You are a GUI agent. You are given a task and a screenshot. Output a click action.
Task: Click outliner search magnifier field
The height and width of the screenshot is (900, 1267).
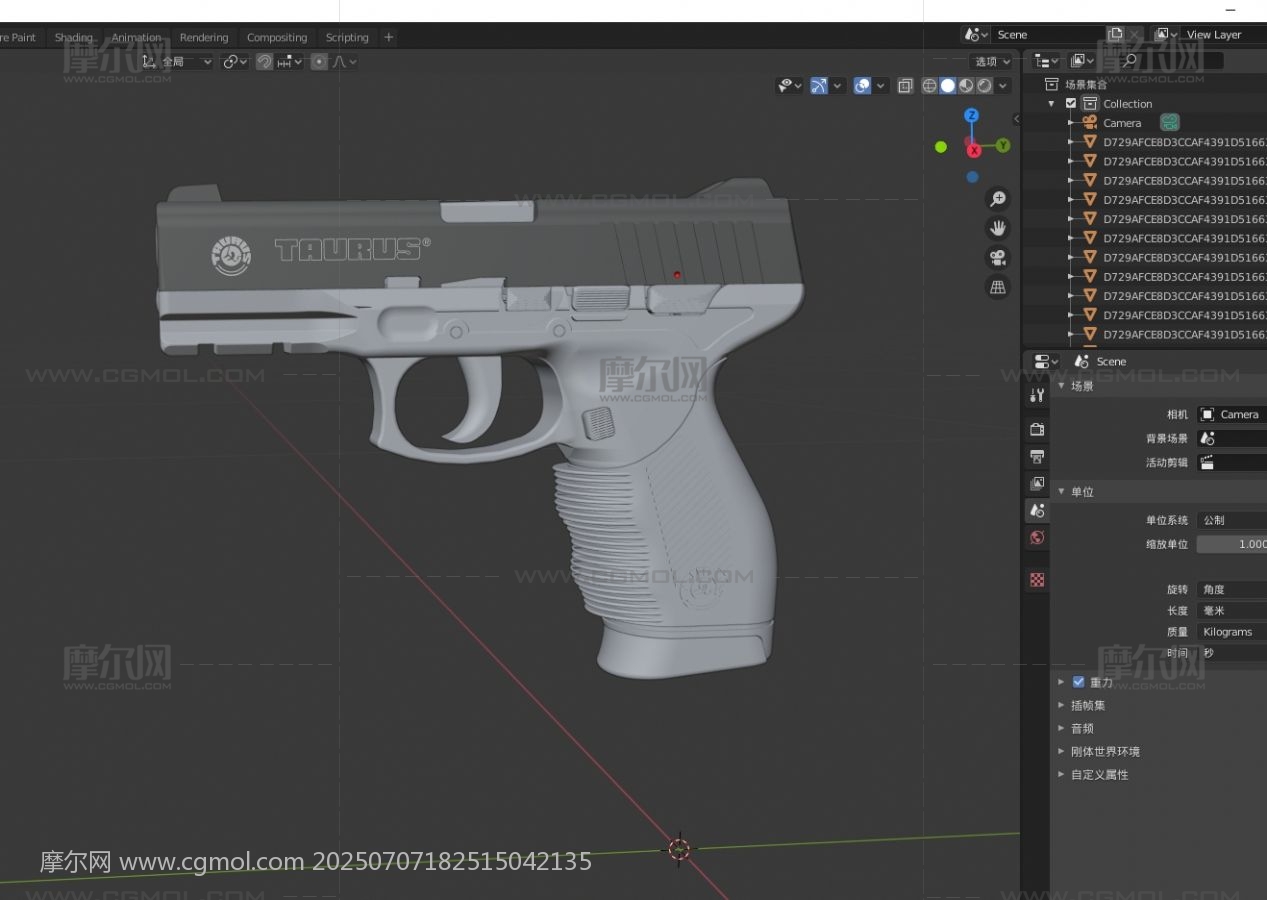tap(1170, 61)
